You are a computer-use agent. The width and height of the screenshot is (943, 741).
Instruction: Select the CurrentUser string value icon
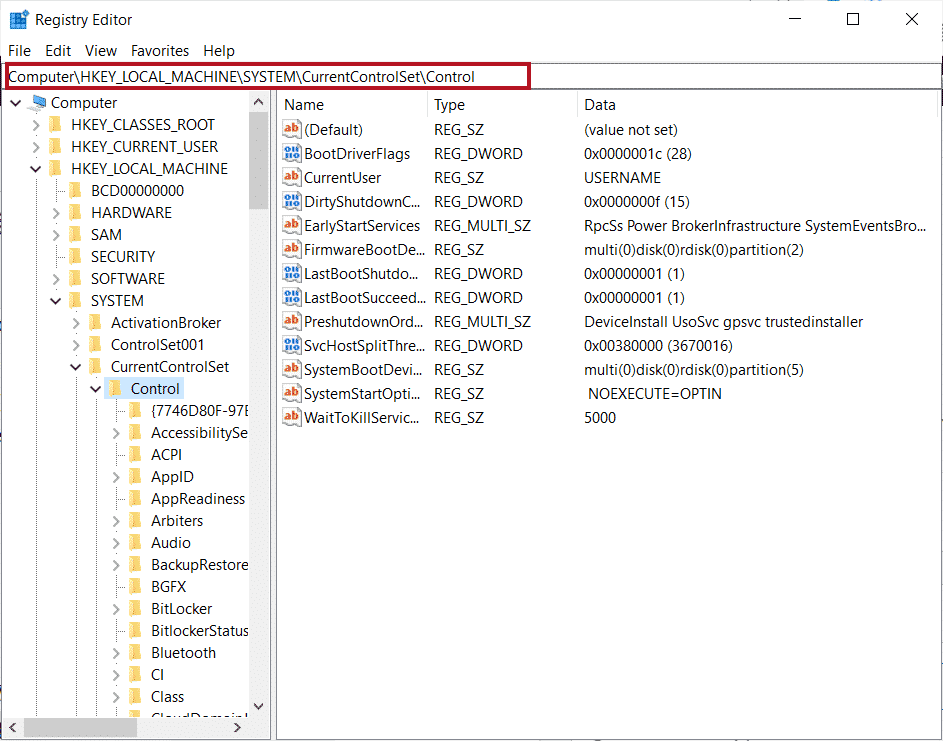click(292, 177)
